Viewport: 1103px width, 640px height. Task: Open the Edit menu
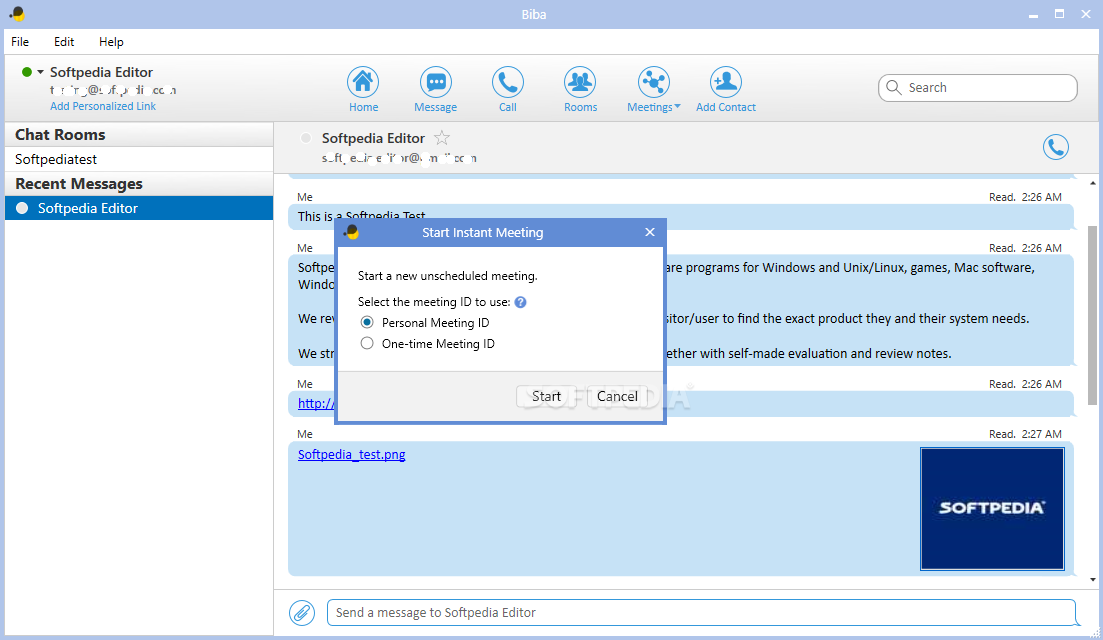(x=64, y=41)
